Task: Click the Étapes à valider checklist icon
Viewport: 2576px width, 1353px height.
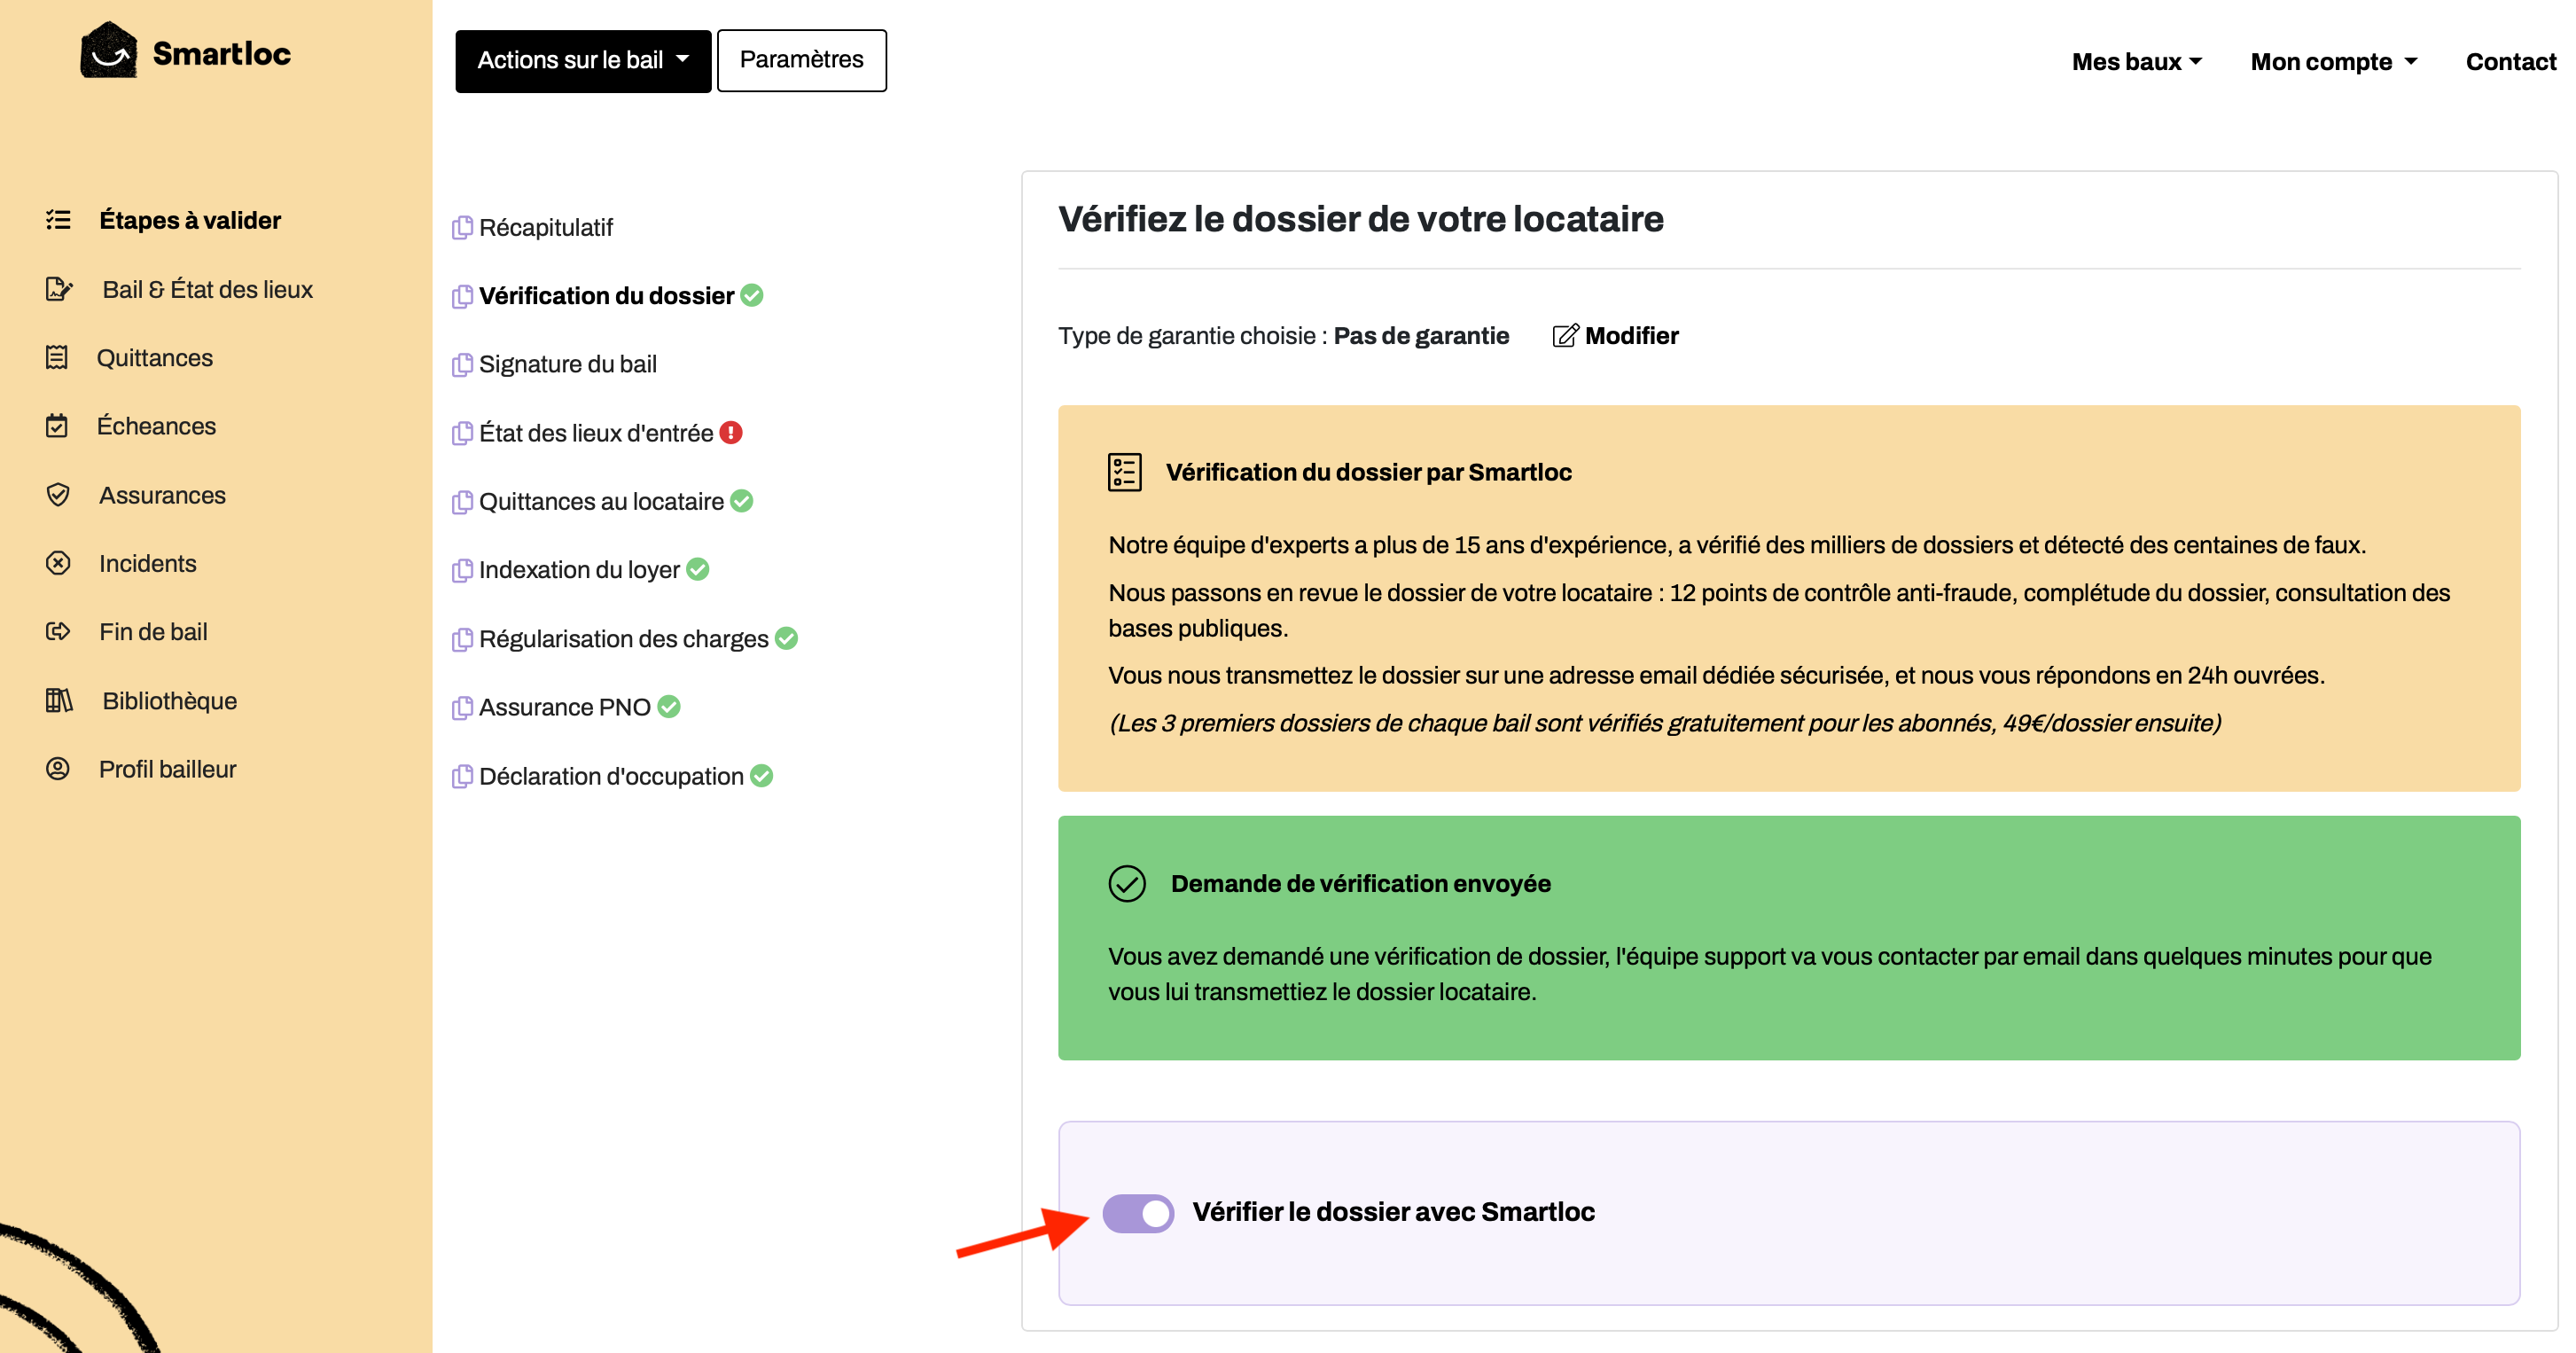Action: coord(58,220)
